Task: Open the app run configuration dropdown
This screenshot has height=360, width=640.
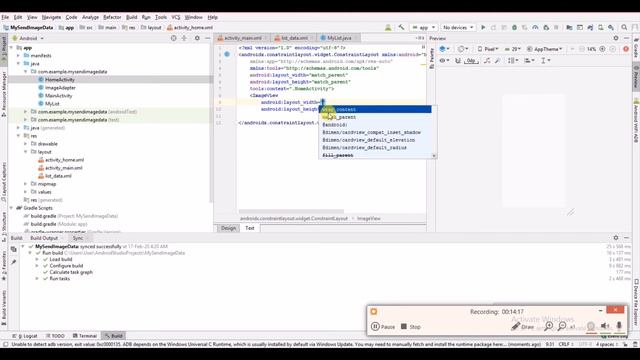Action: click(x=424, y=27)
